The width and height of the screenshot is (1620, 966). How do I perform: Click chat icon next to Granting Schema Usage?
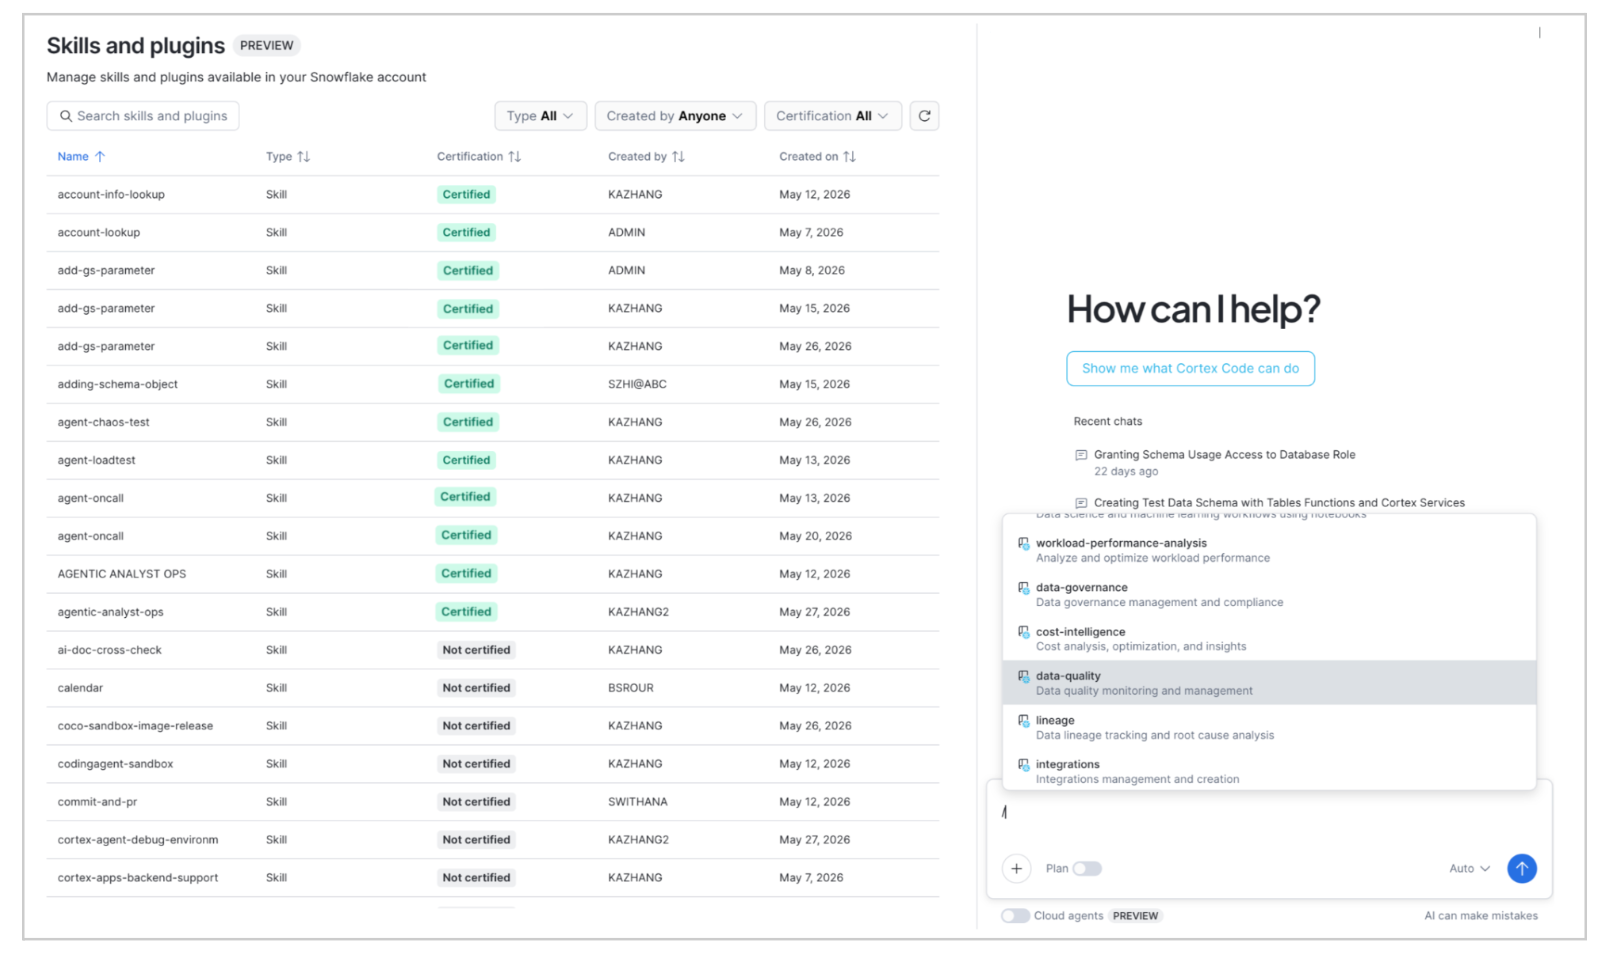[x=1081, y=455]
